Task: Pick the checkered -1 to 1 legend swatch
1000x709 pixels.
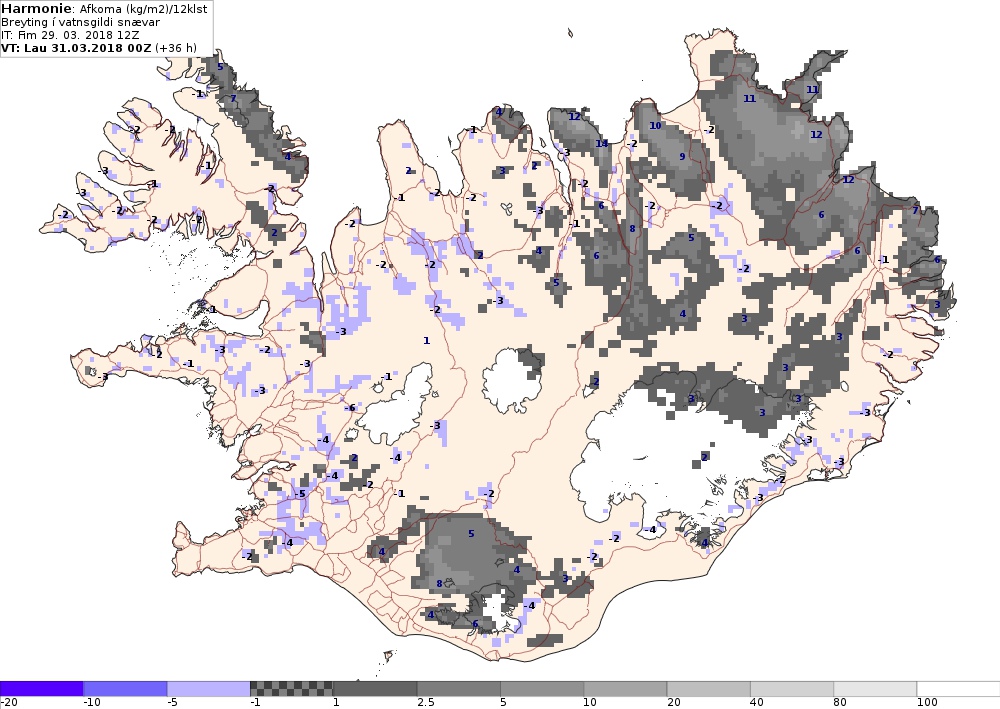Action: tap(291, 689)
